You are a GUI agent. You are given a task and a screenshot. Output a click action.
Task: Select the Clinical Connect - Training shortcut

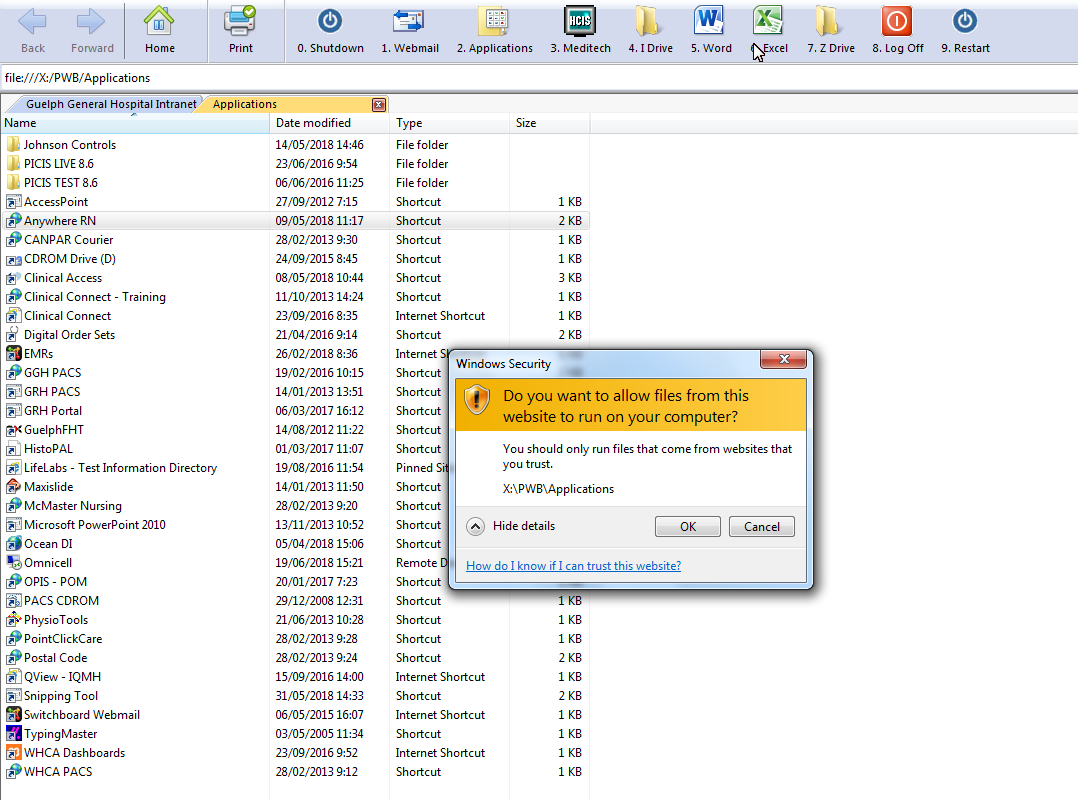point(95,297)
